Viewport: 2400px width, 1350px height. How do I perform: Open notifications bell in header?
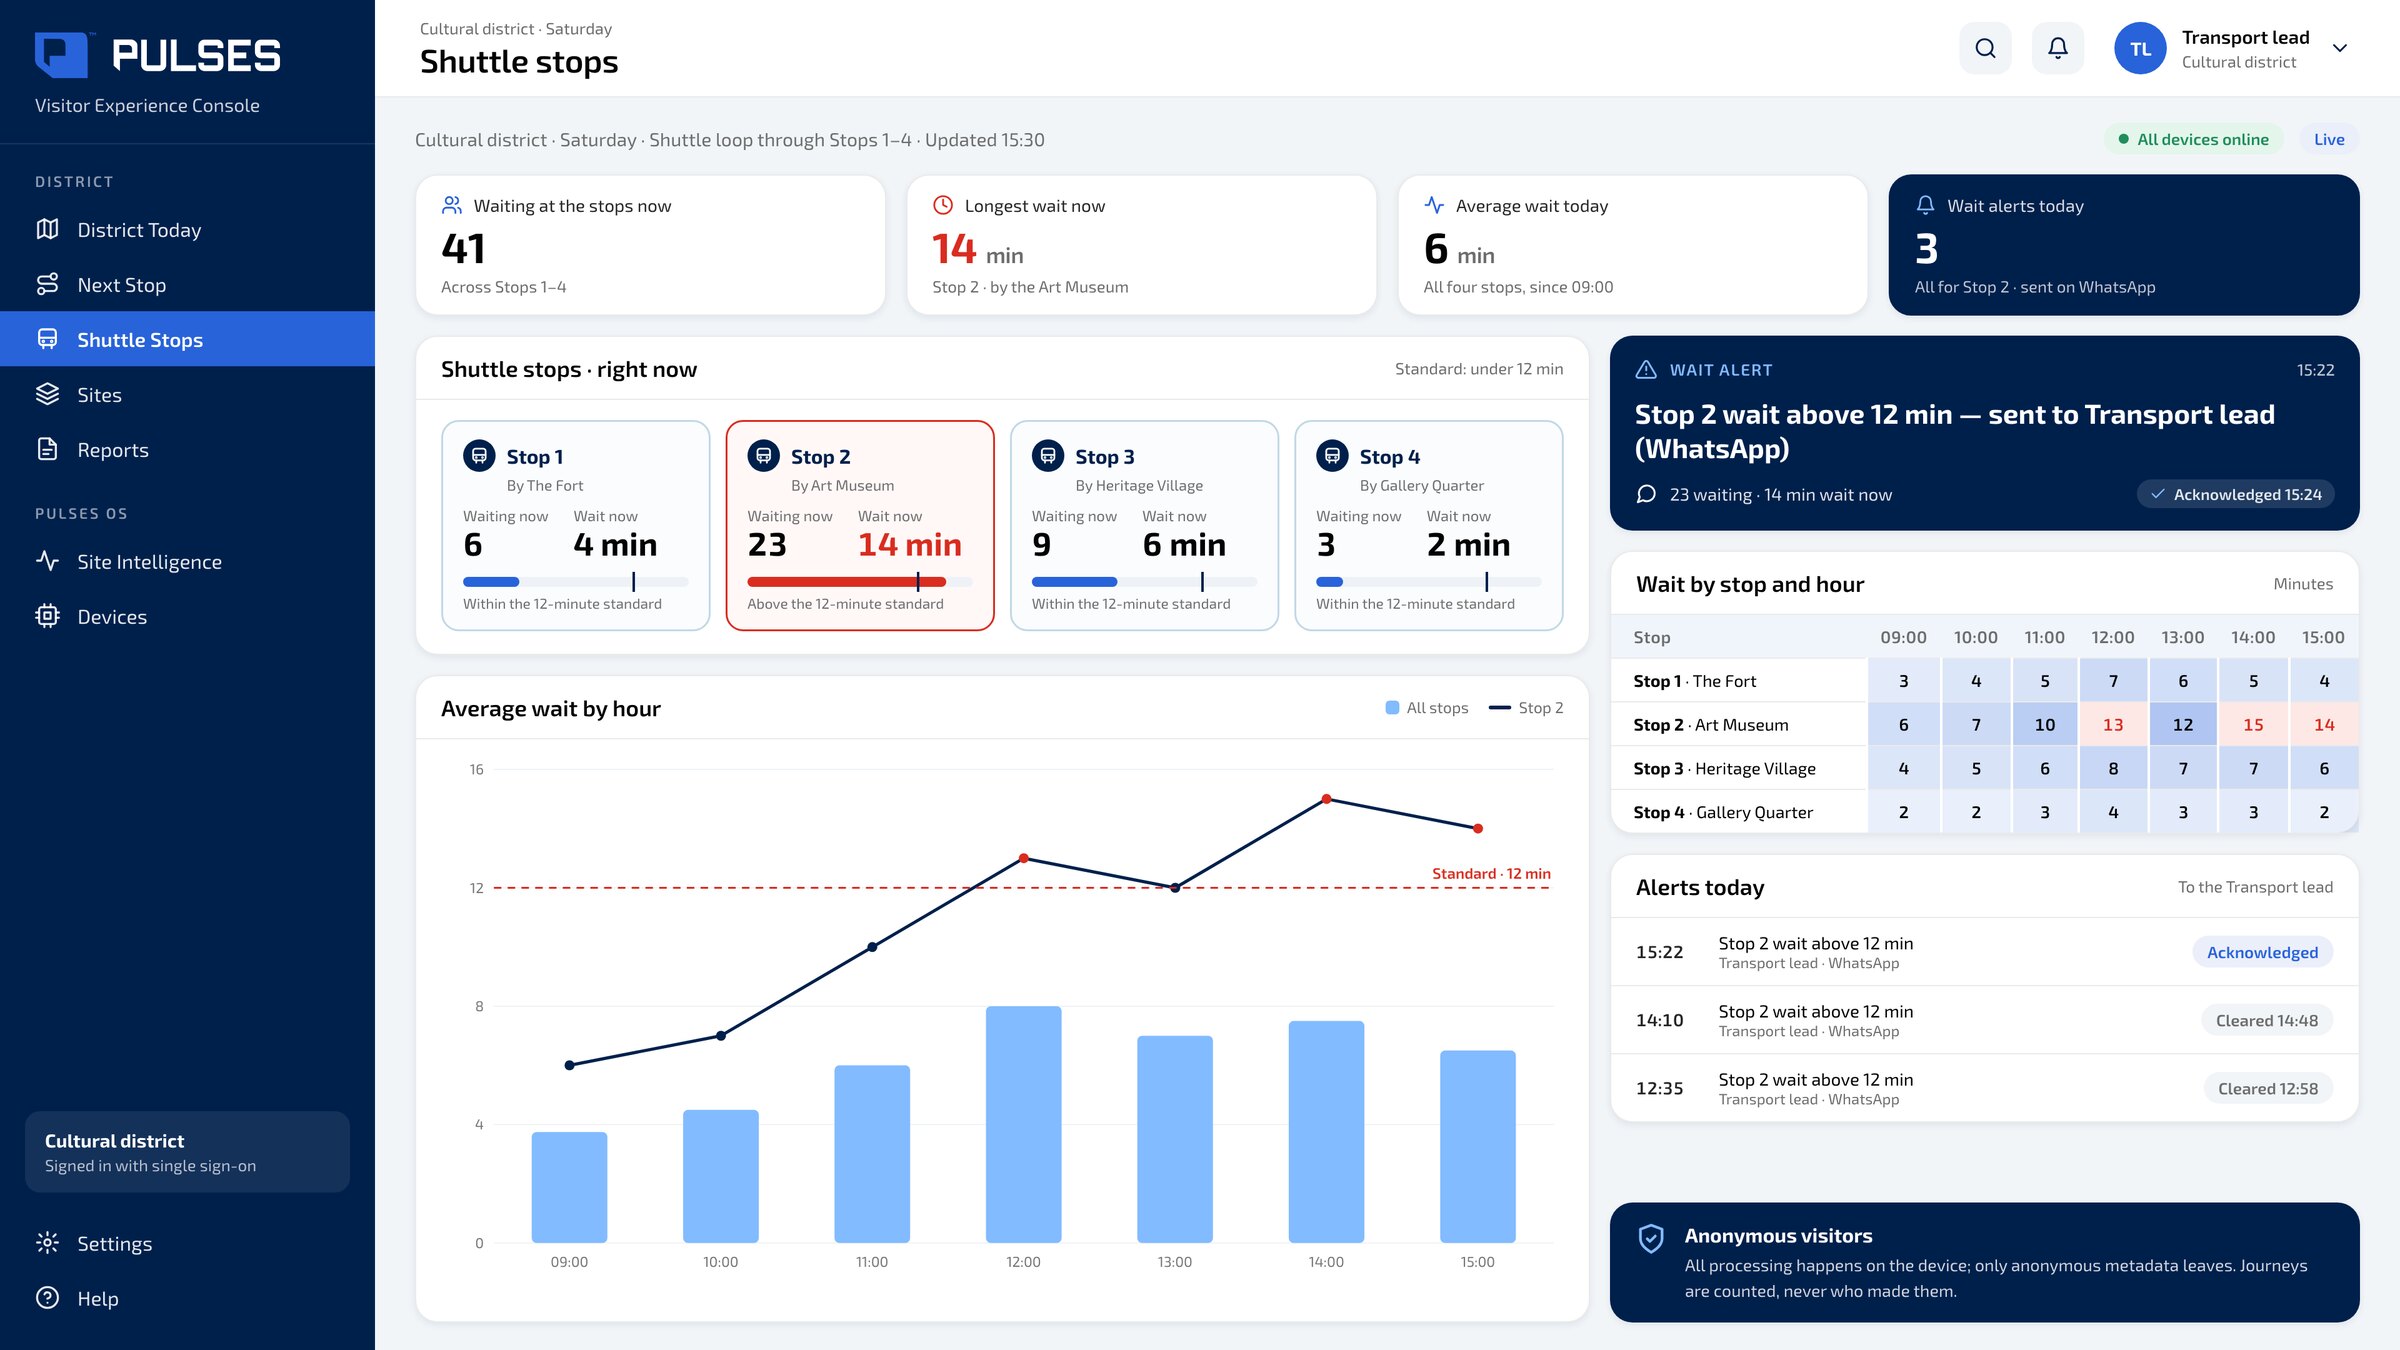pos(2058,48)
